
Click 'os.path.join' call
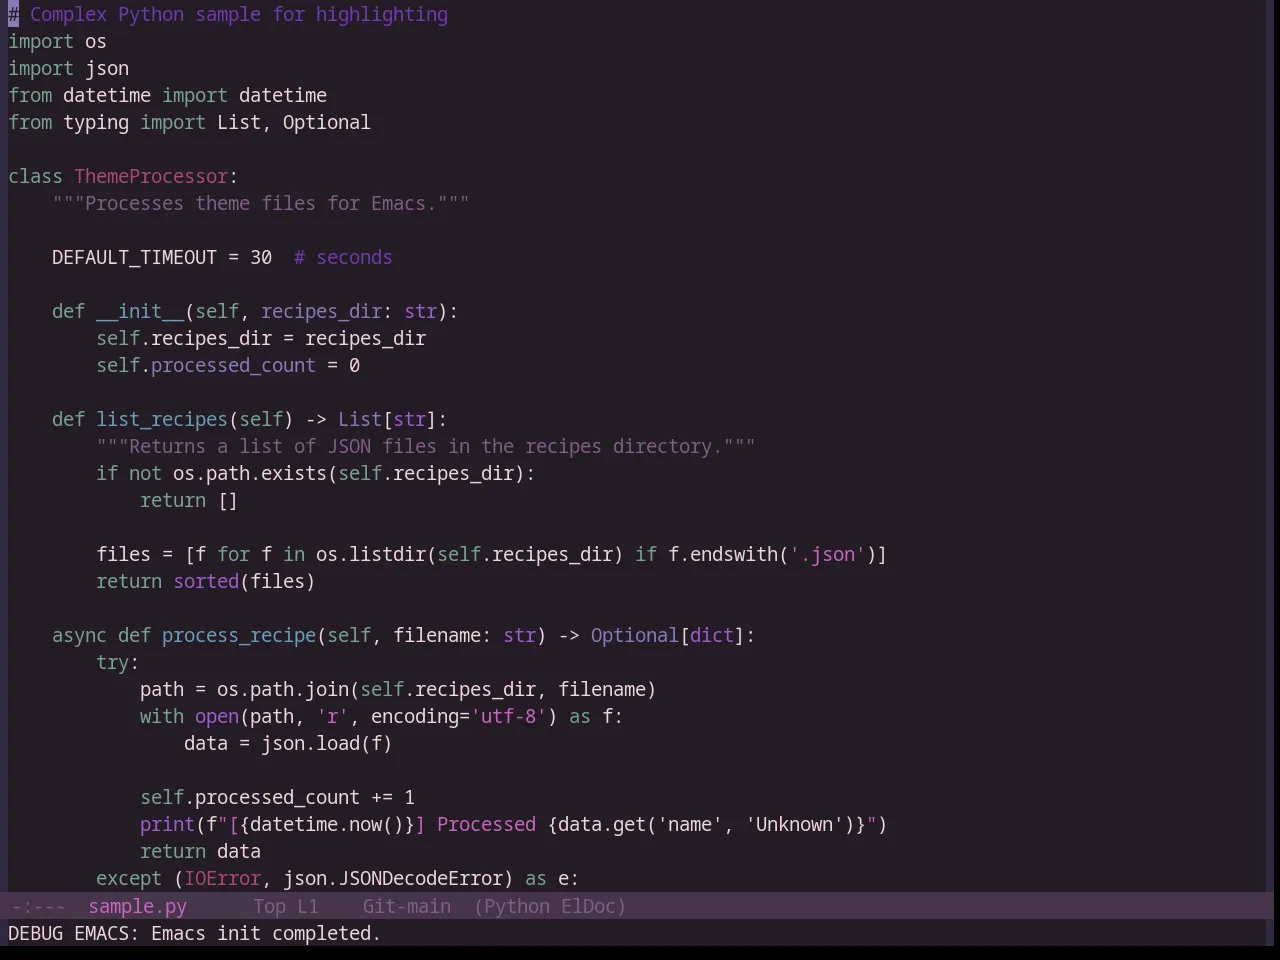coord(283,689)
